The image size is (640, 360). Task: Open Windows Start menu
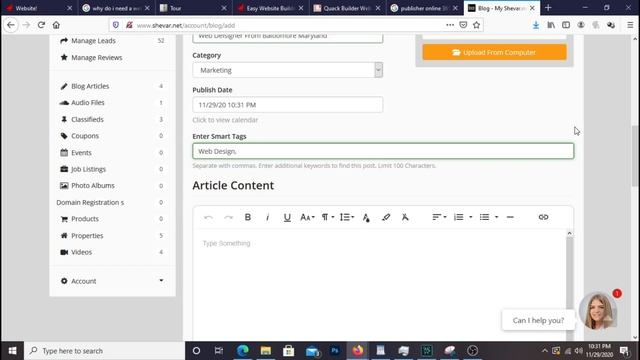pyautogui.click(x=12, y=351)
